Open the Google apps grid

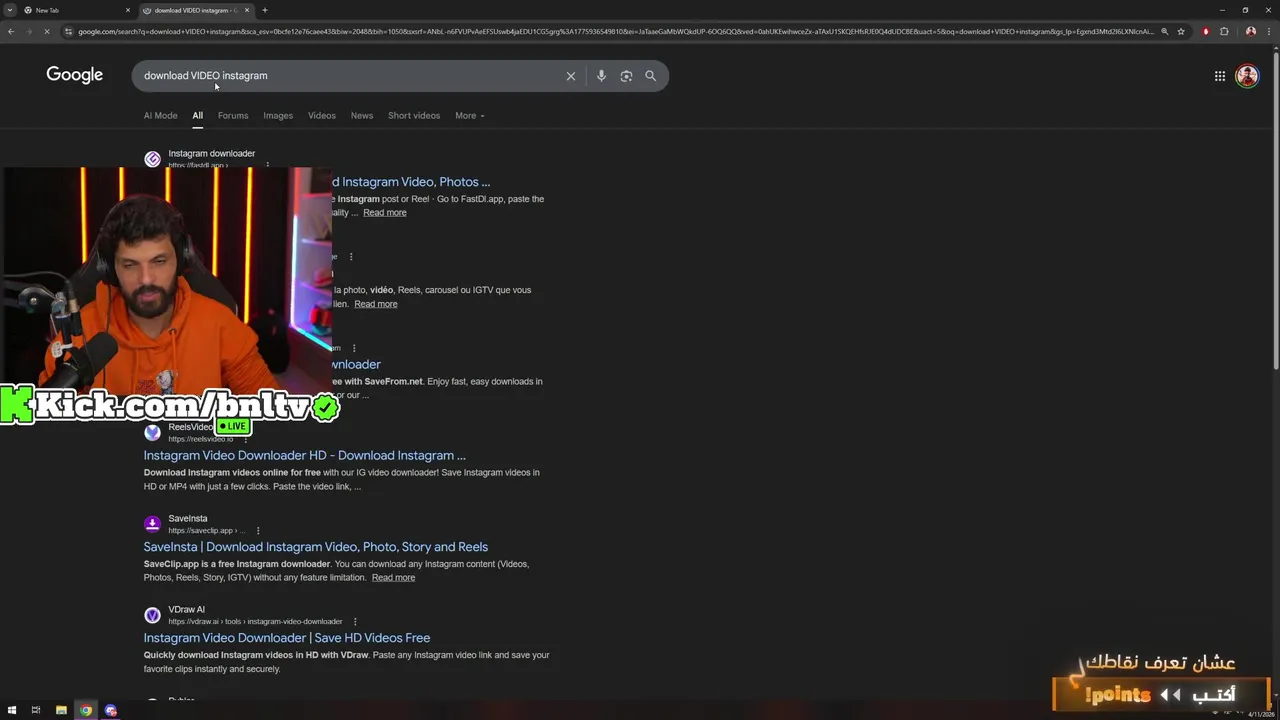click(x=1220, y=76)
